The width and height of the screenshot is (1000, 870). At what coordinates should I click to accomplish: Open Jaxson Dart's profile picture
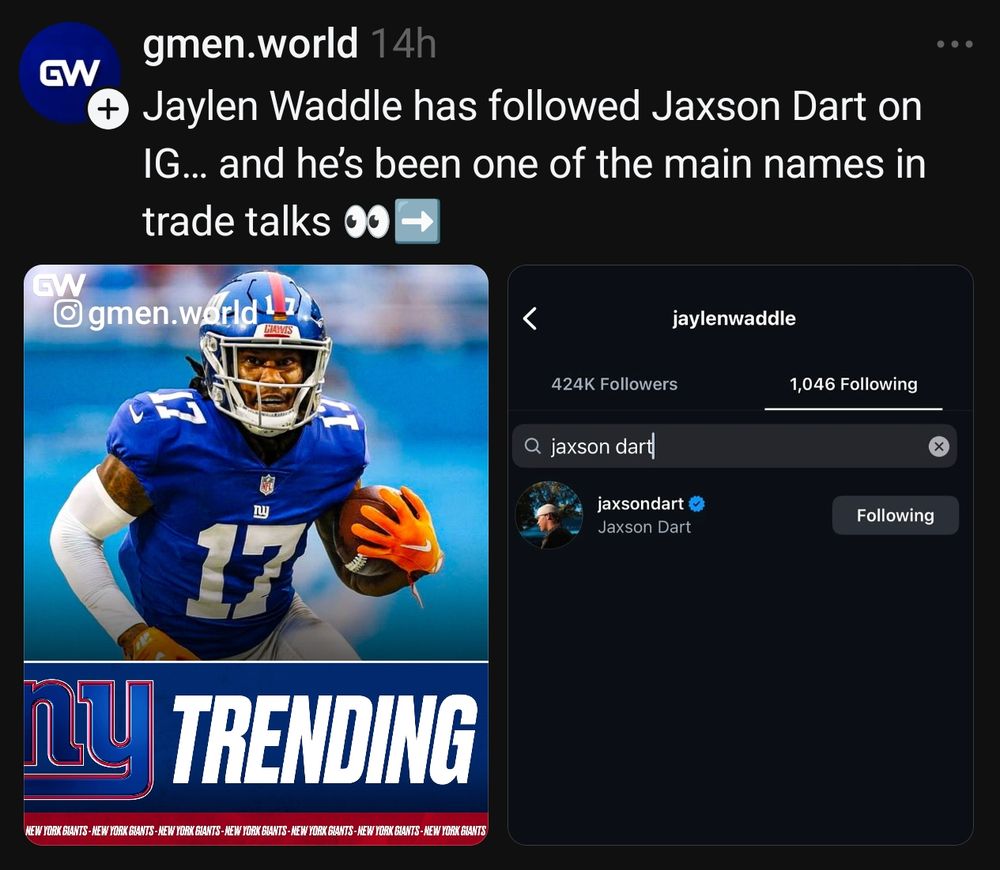click(549, 515)
